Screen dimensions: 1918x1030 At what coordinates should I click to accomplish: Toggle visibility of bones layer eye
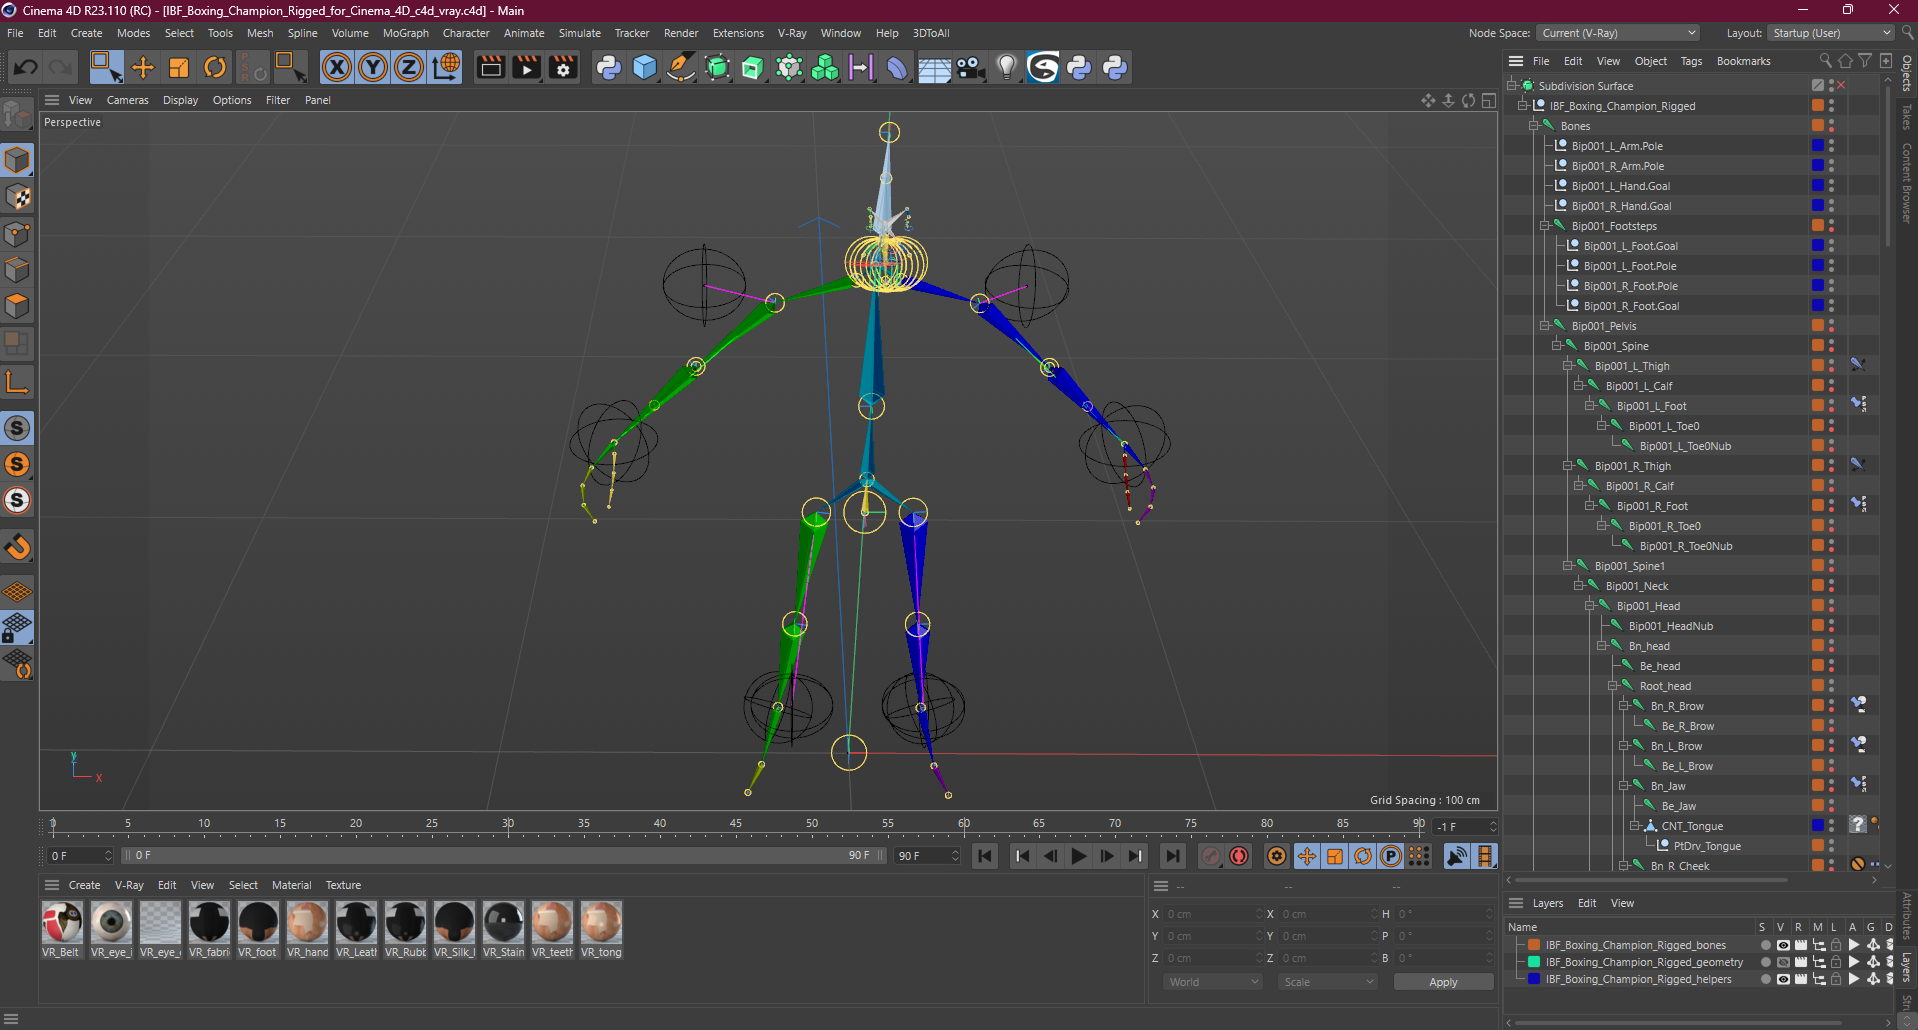(1782, 945)
